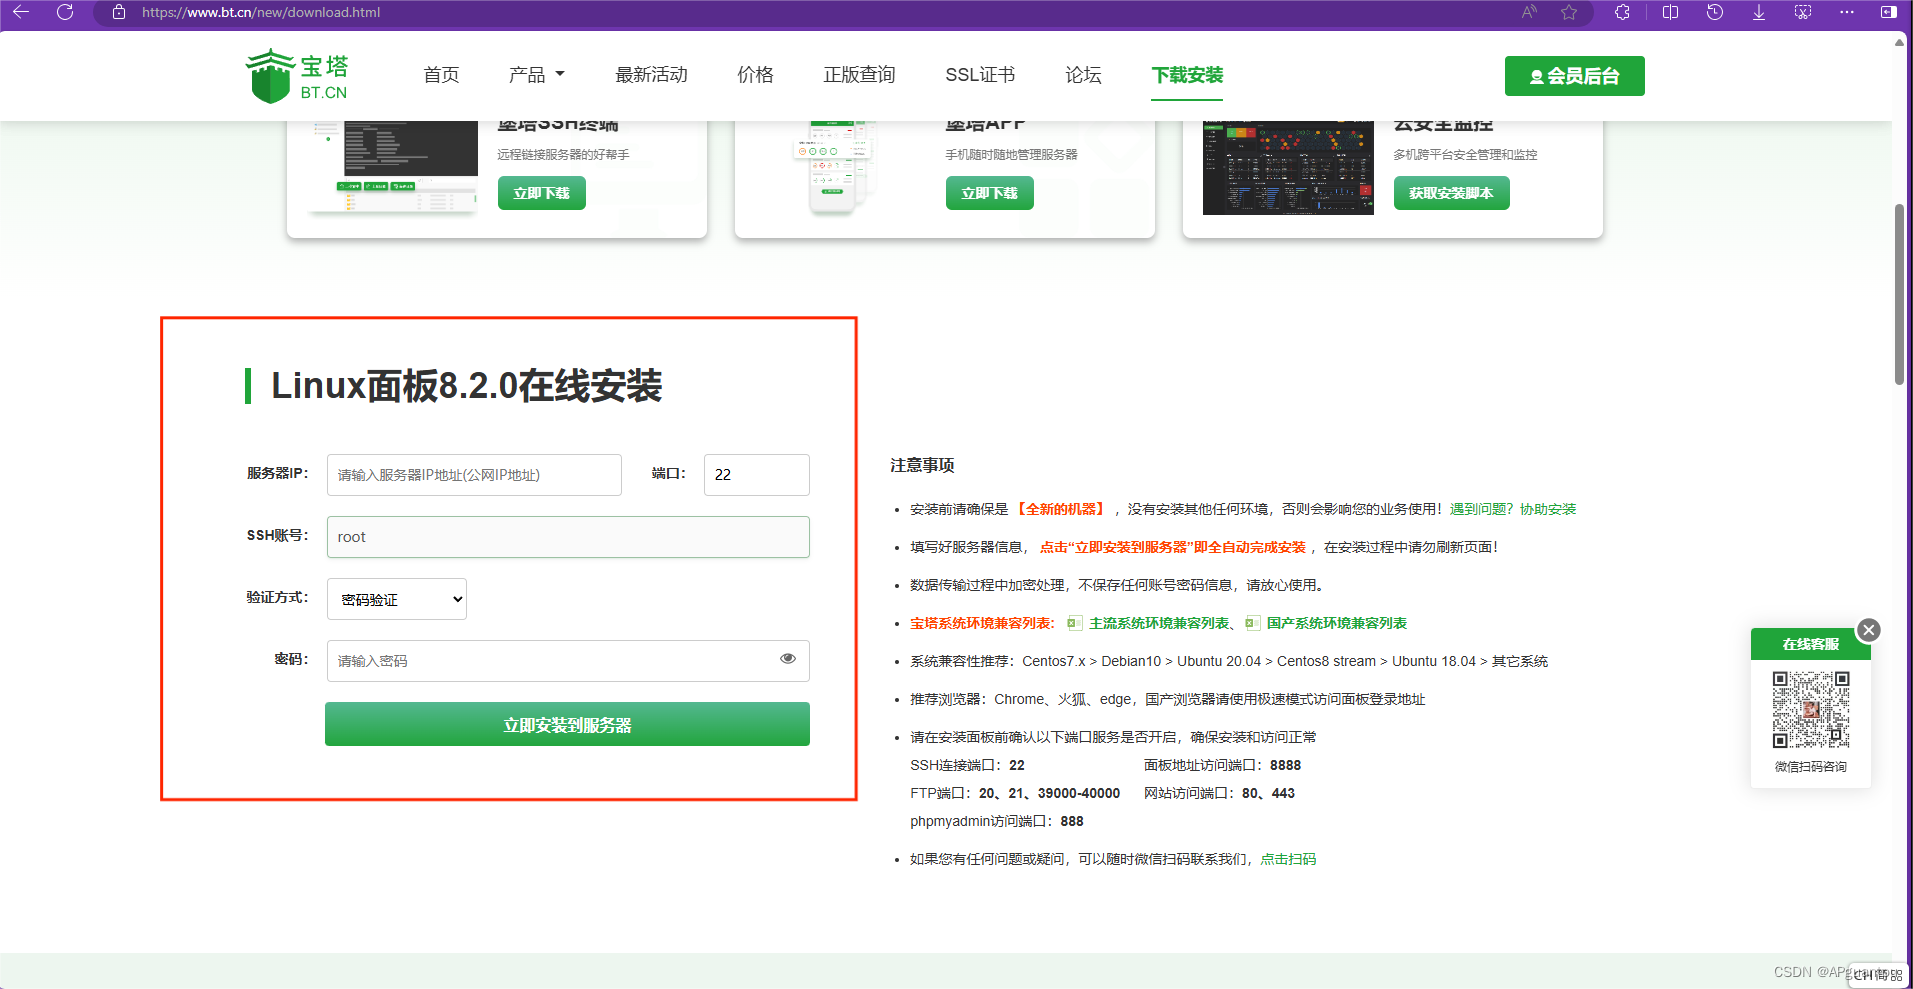
Task: Open 论坛 navigation item
Action: point(1083,75)
